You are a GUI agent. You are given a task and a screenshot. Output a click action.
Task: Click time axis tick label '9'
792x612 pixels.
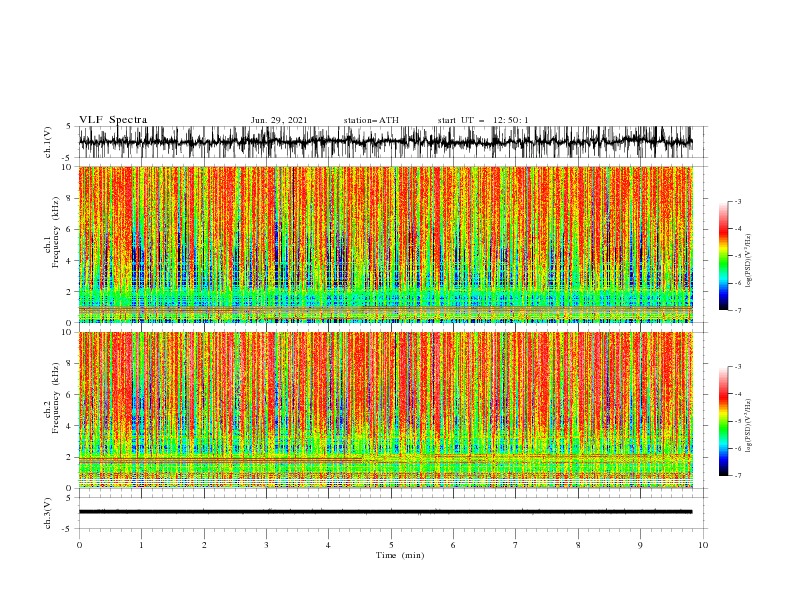pos(640,545)
